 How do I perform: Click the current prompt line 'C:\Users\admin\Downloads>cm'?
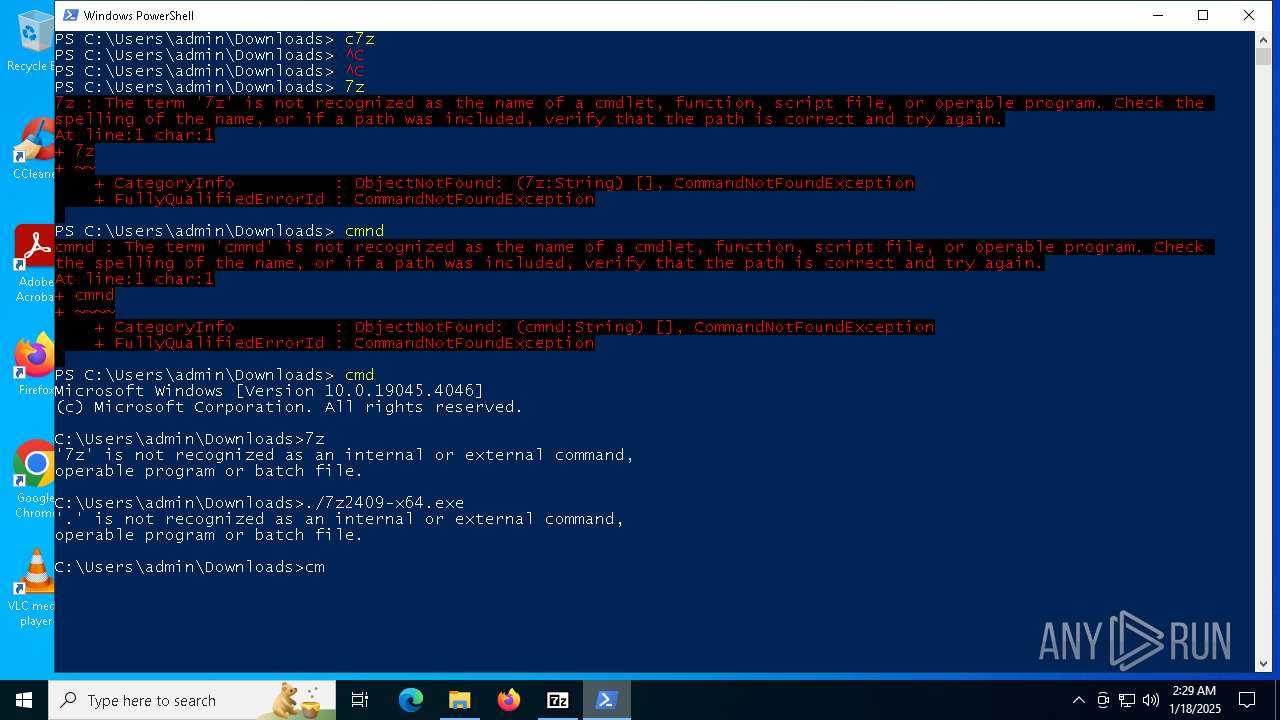point(190,567)
